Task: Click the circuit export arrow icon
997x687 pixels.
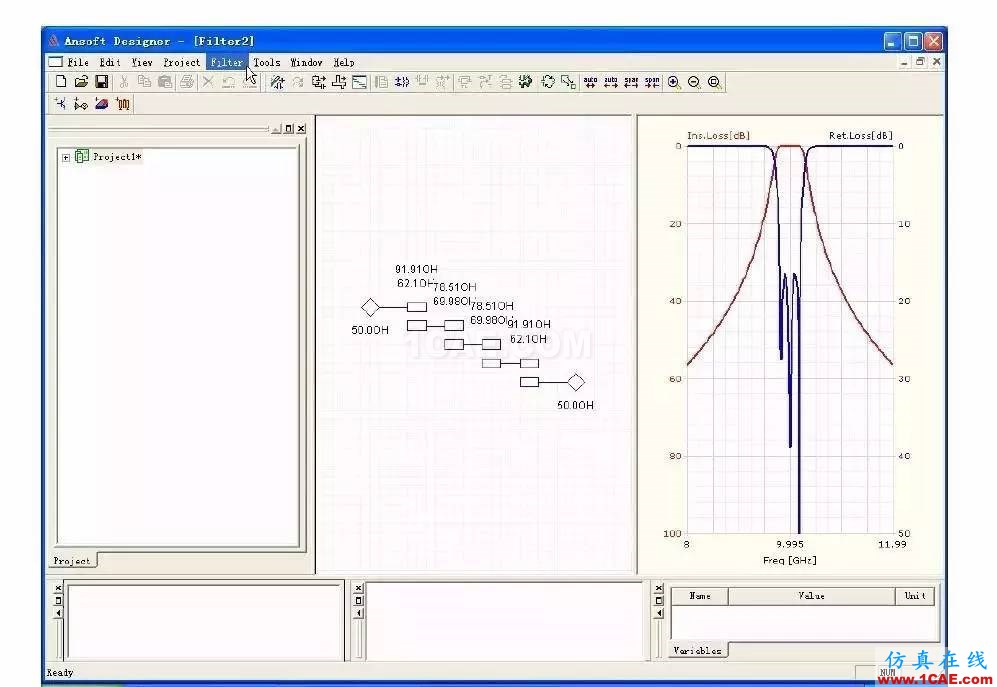Action: 319,81
